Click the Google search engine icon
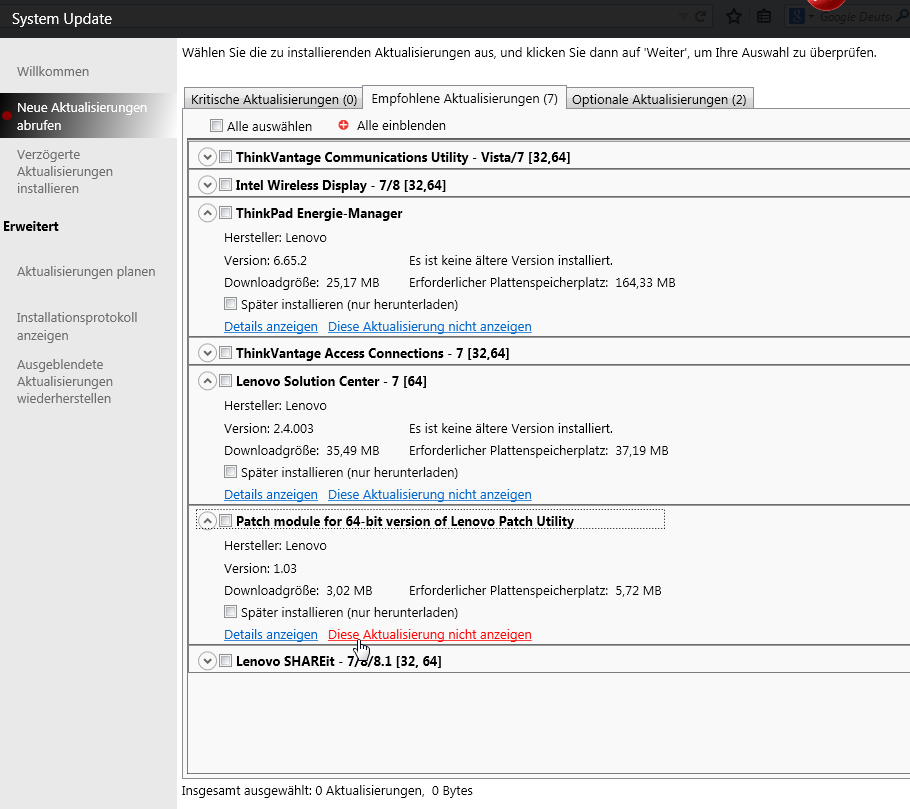 point(797,16)
